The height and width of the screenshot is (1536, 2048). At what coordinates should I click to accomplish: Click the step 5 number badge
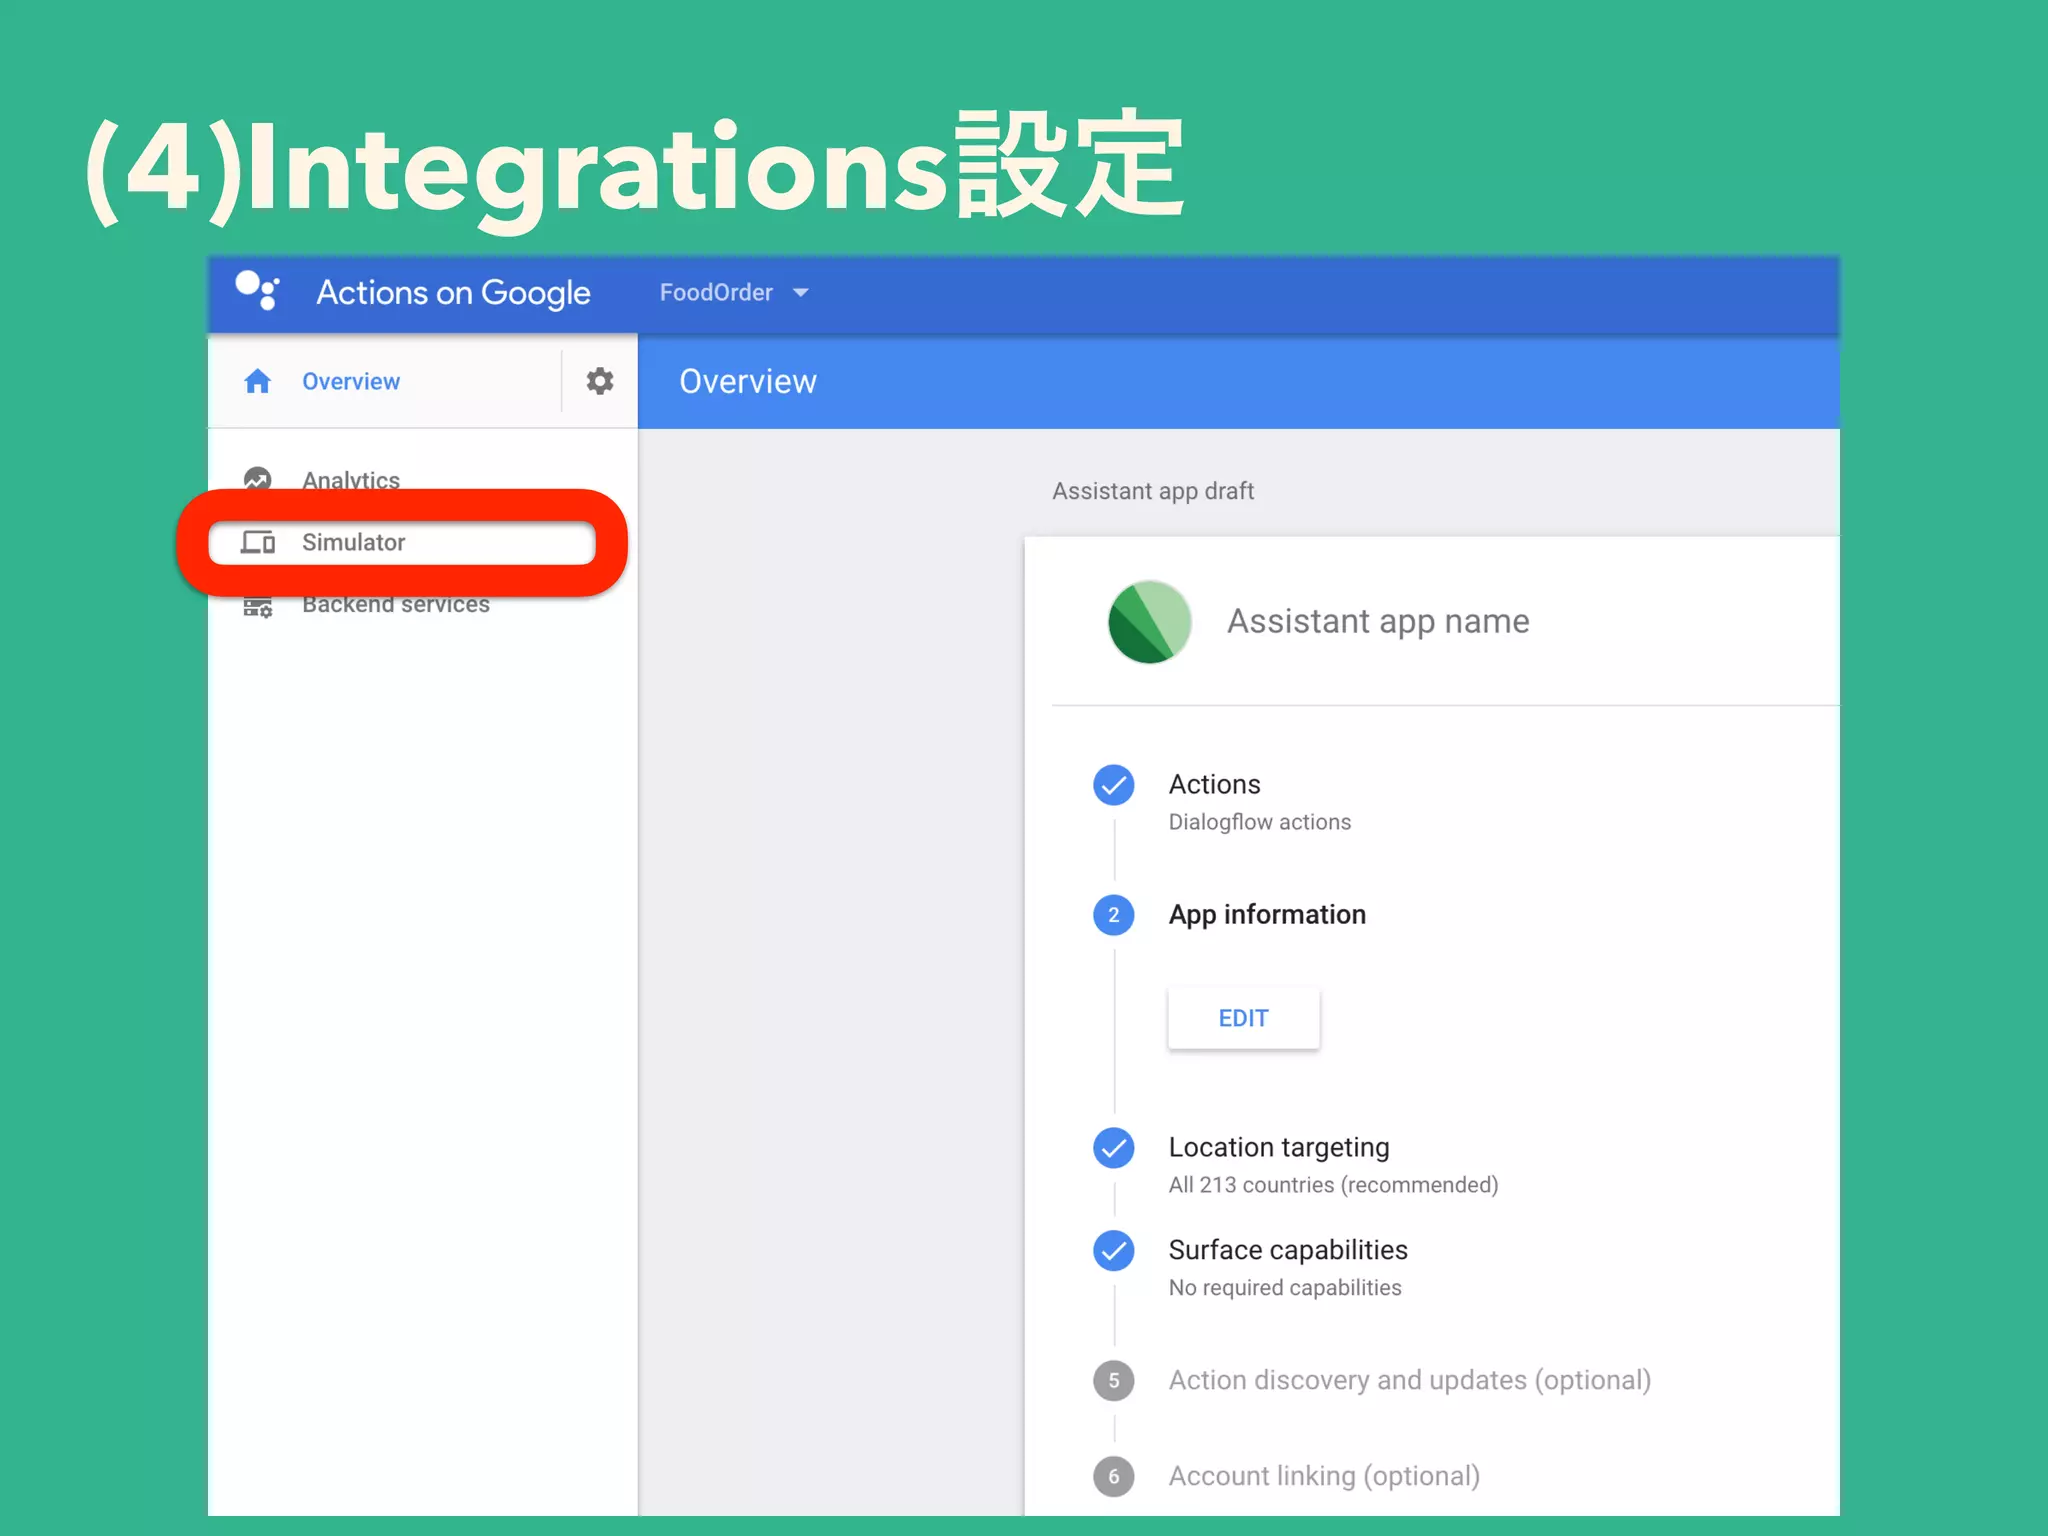point(1113,1381)
